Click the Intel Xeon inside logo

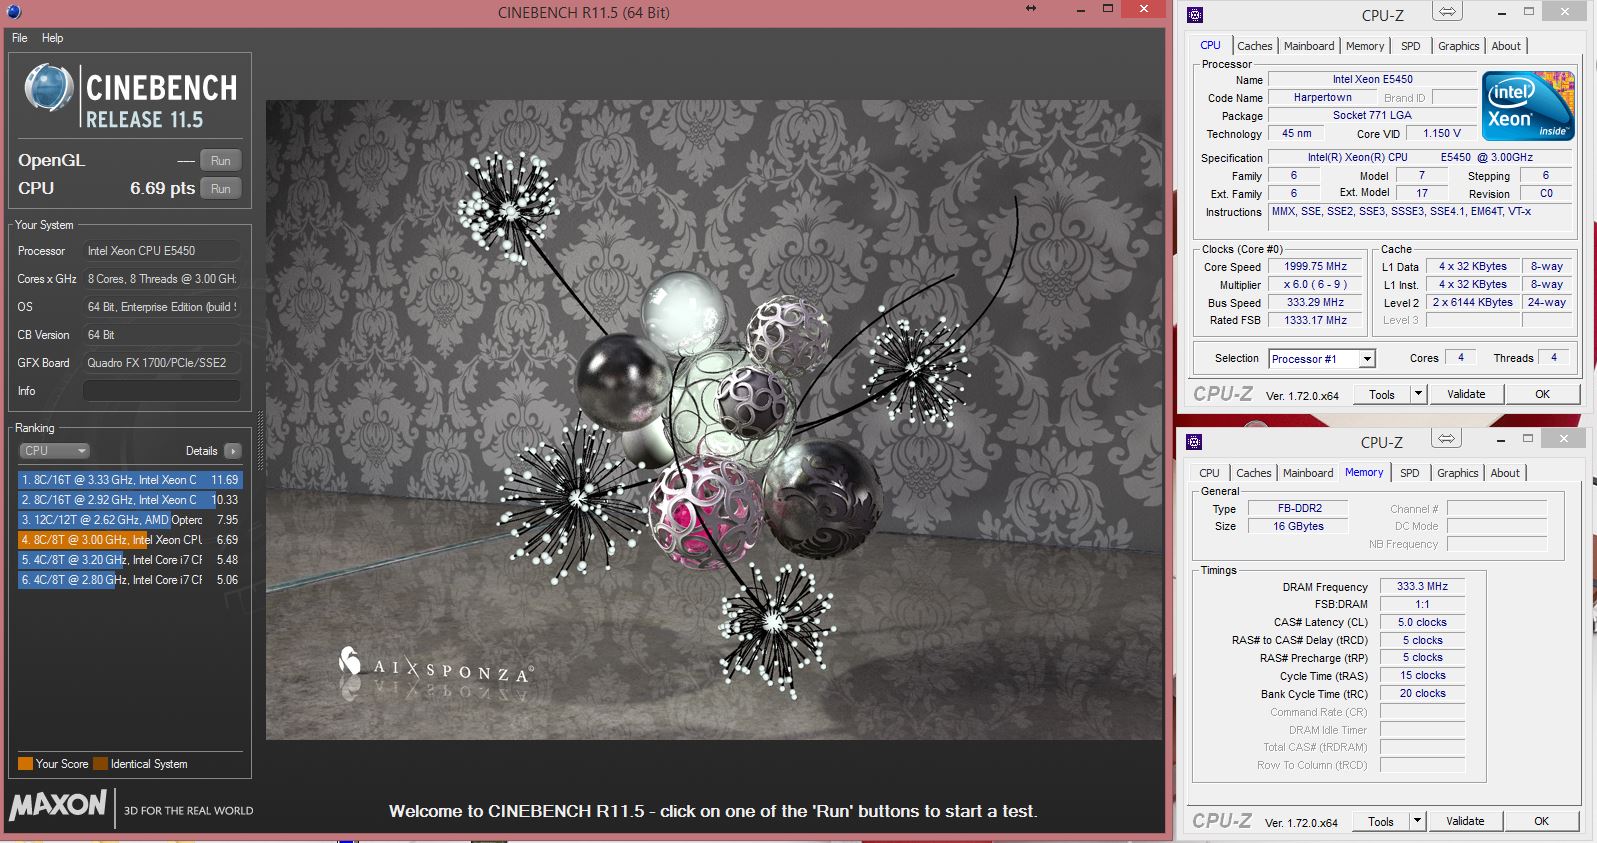click(x=1528, y=106)
